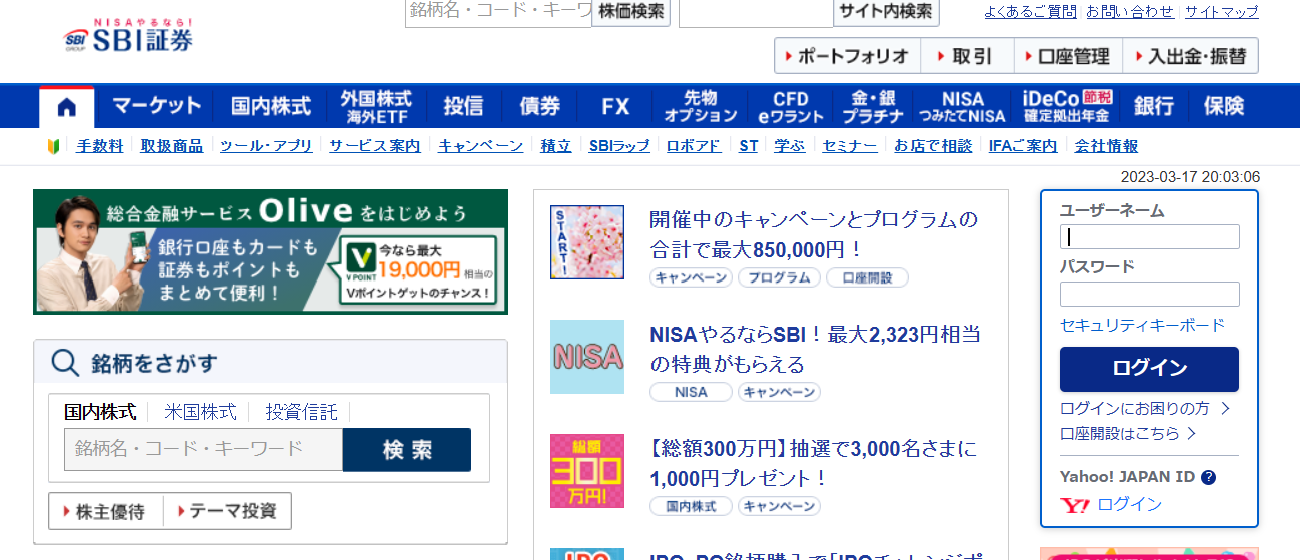Click the Yahoo! JAPAN ID help icon
This screenshot has height=560, width=1300.
point(1208,477)
